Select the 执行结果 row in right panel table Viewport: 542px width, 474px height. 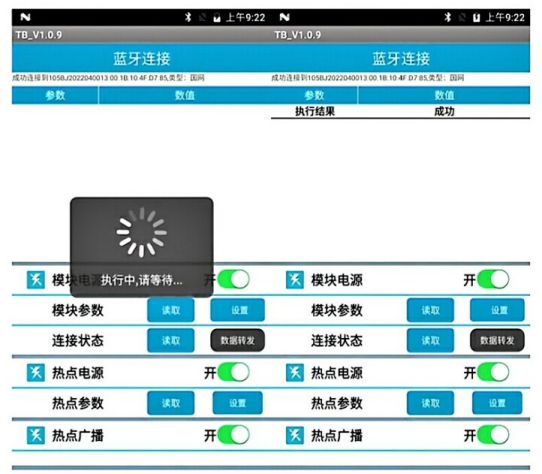click(400, 111)
